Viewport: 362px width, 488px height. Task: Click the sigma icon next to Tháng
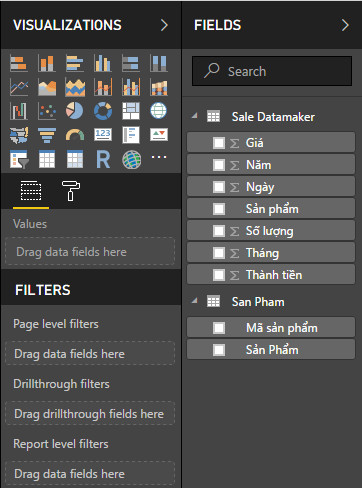click(x=235, y=253)
